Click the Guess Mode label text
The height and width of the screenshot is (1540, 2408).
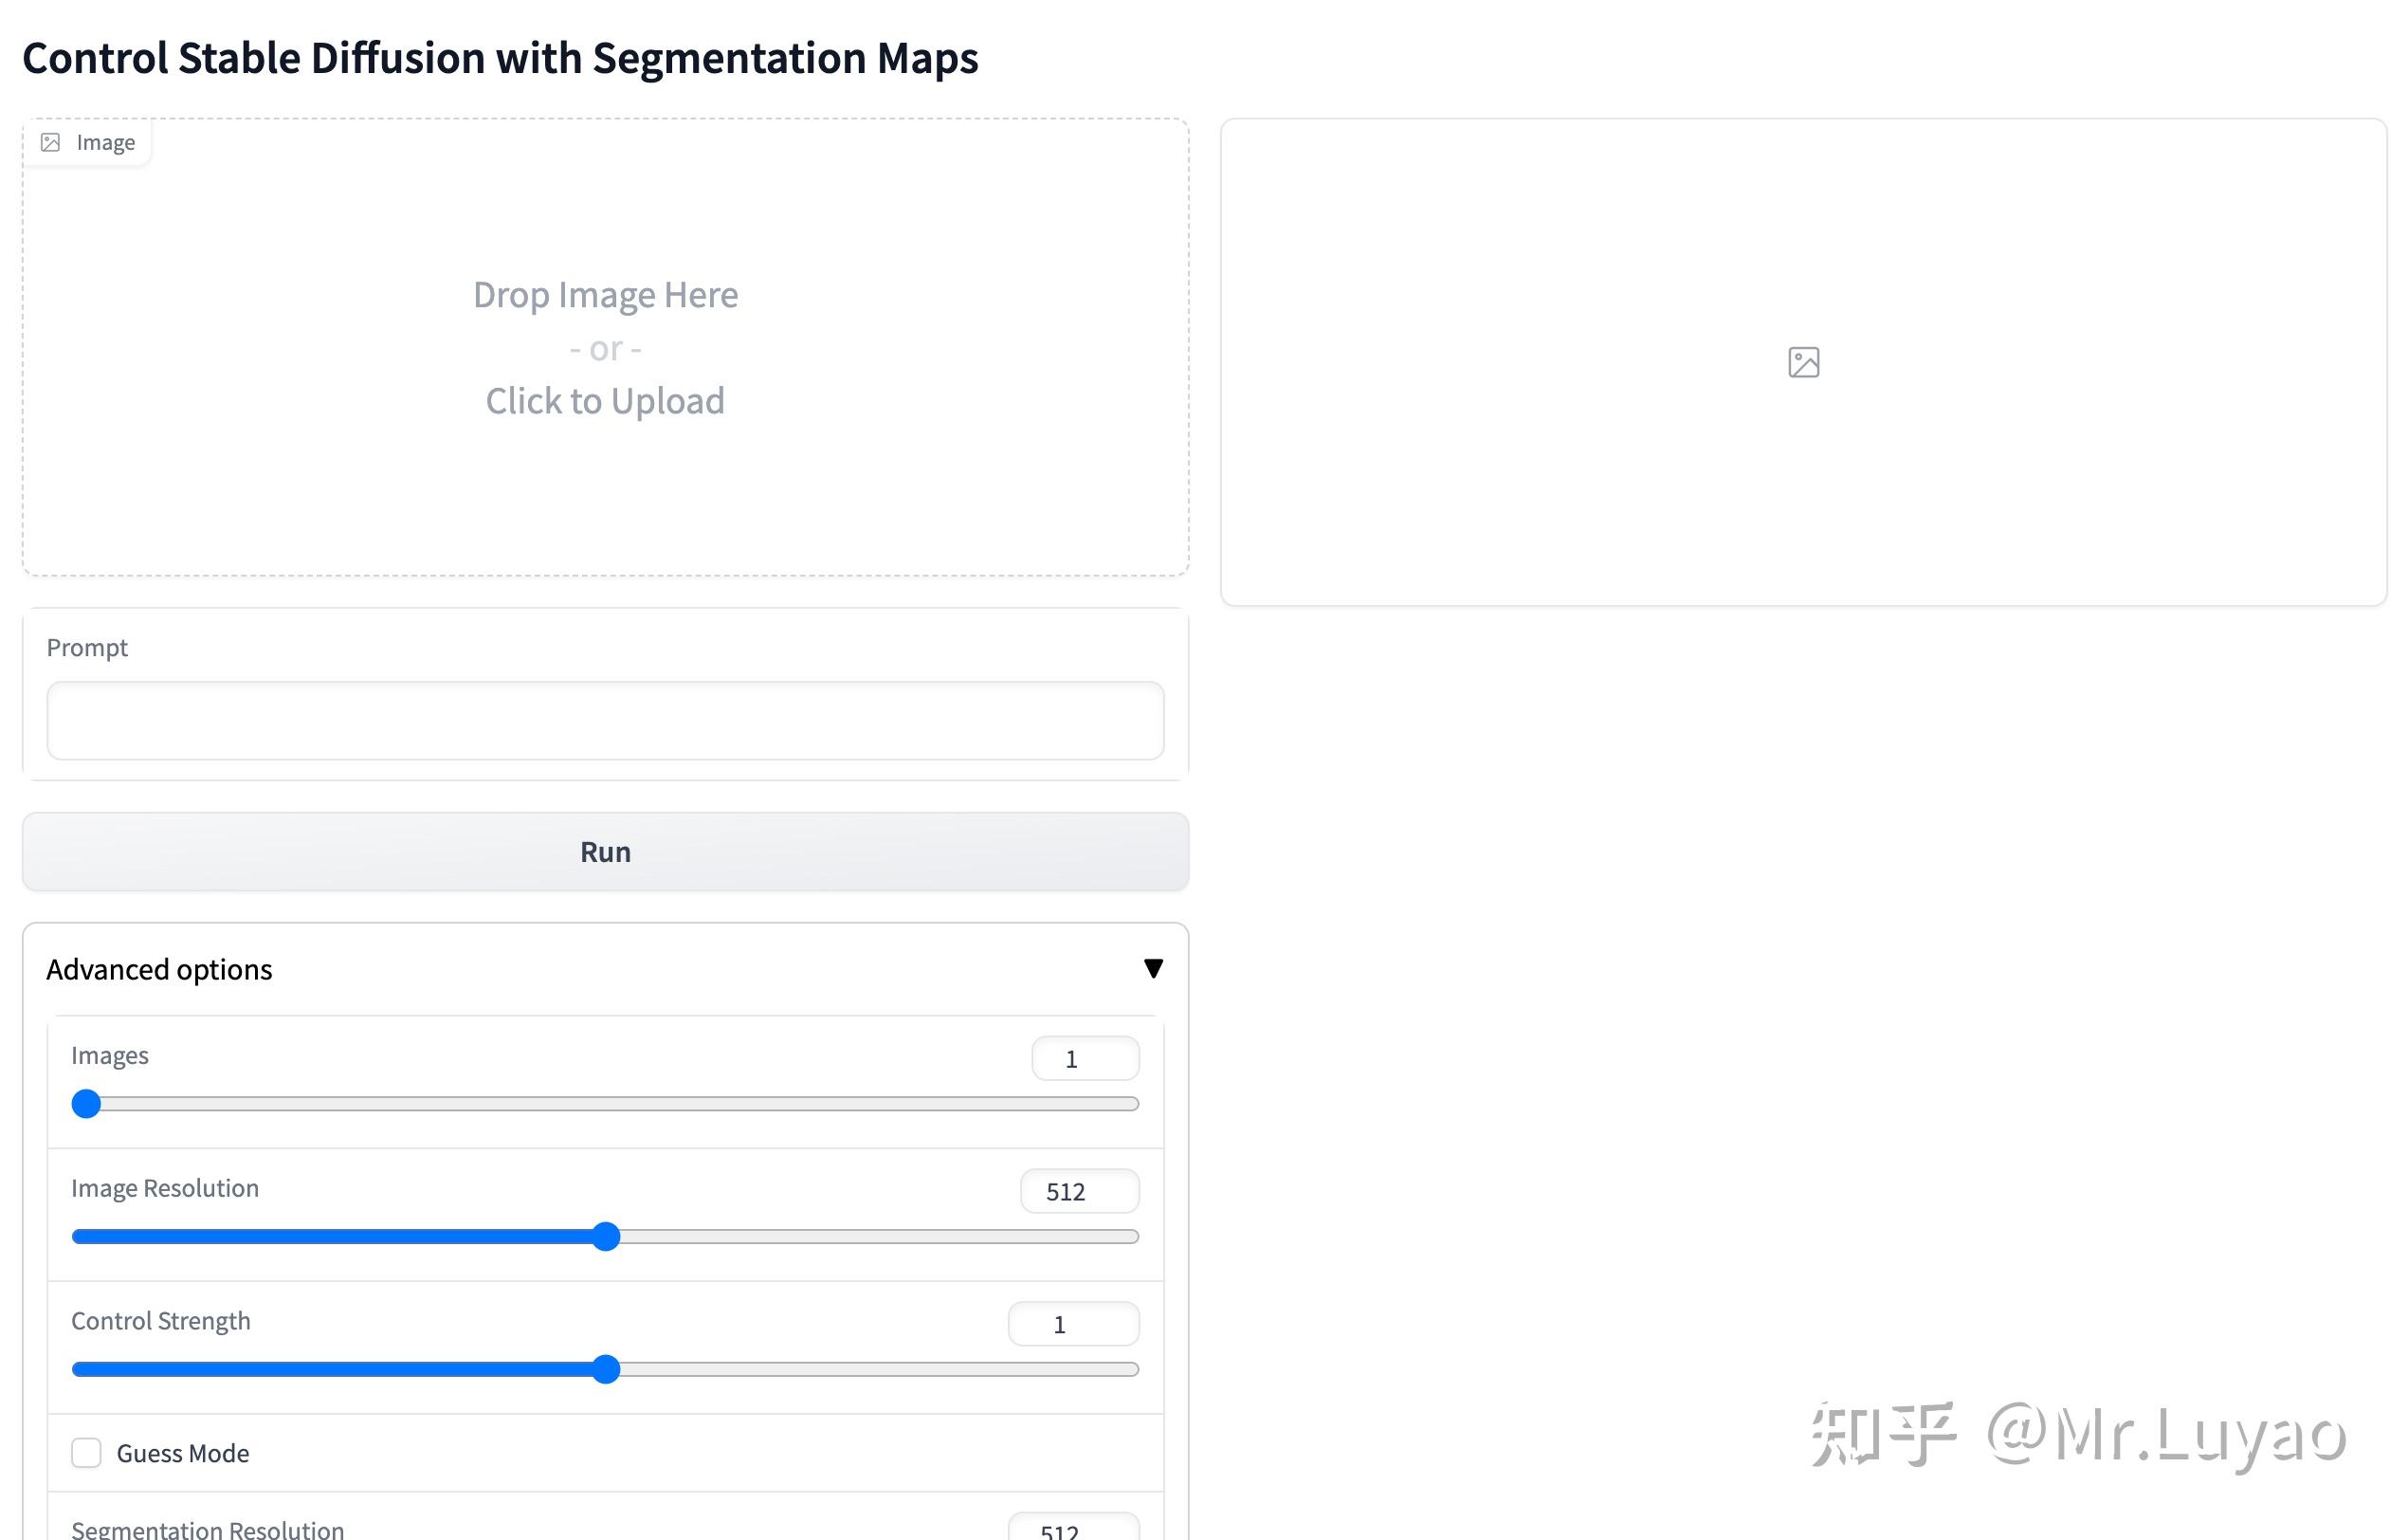(183, 1453)
